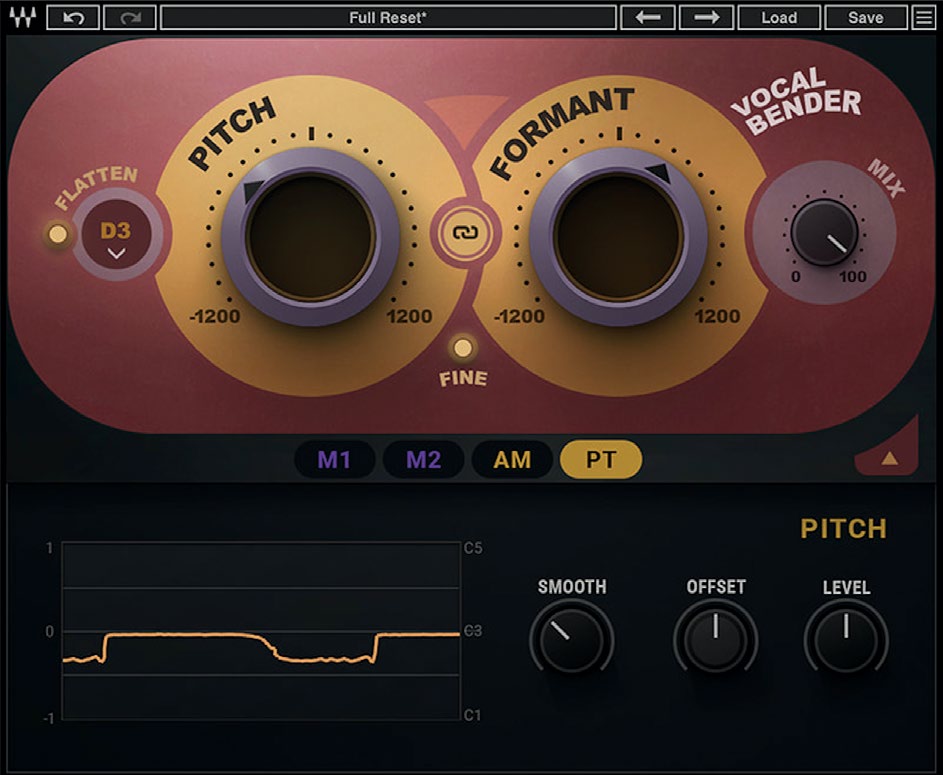
Task: Collapse the modulation panel triangle
Action: point(889,459)
